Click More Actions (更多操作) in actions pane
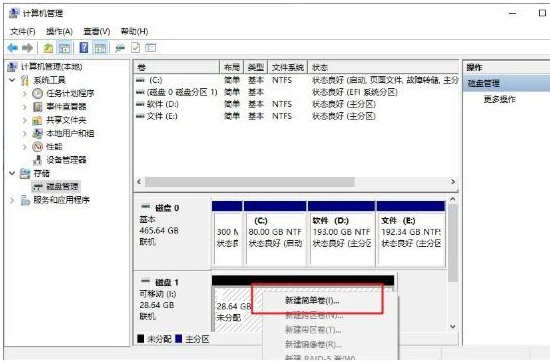 tap(499, 99)
